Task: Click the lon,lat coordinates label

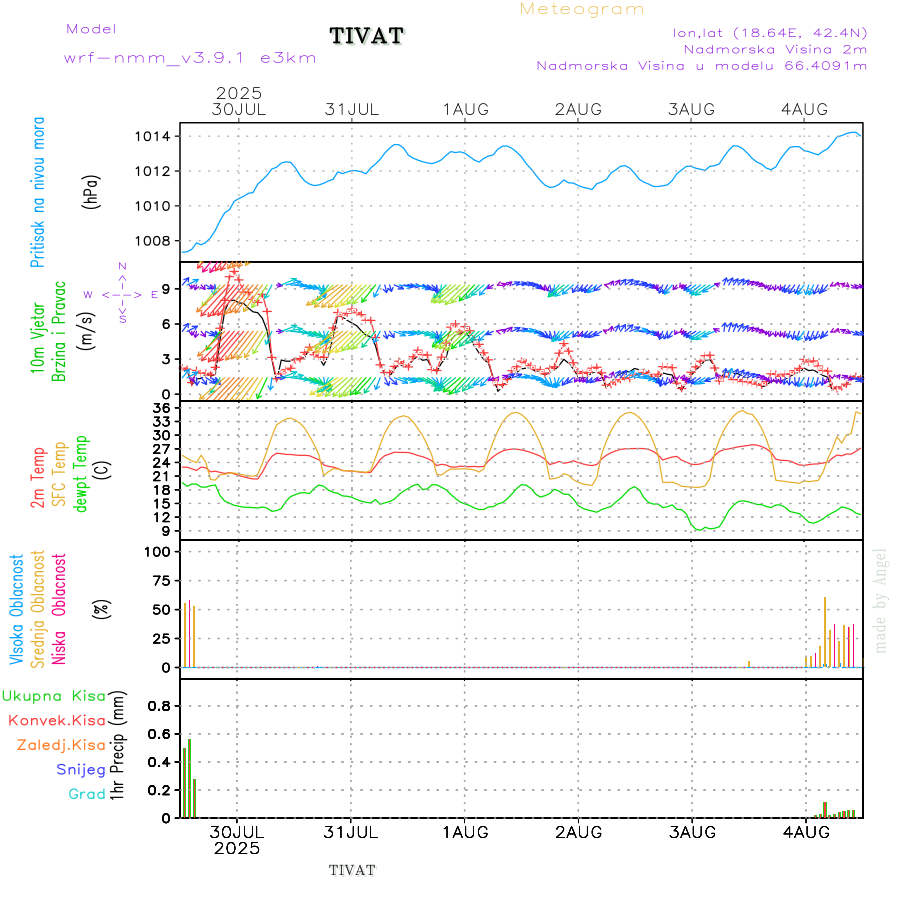Action: pos(770,32)
